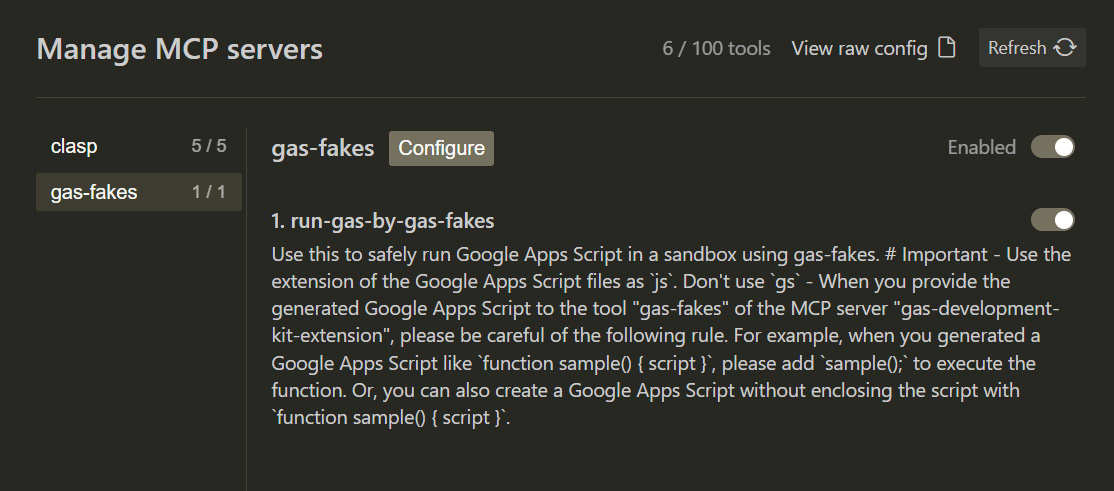Click the 6 / 100 tools counter
This screenshot has height=491, width=1114.
point(716,48)
